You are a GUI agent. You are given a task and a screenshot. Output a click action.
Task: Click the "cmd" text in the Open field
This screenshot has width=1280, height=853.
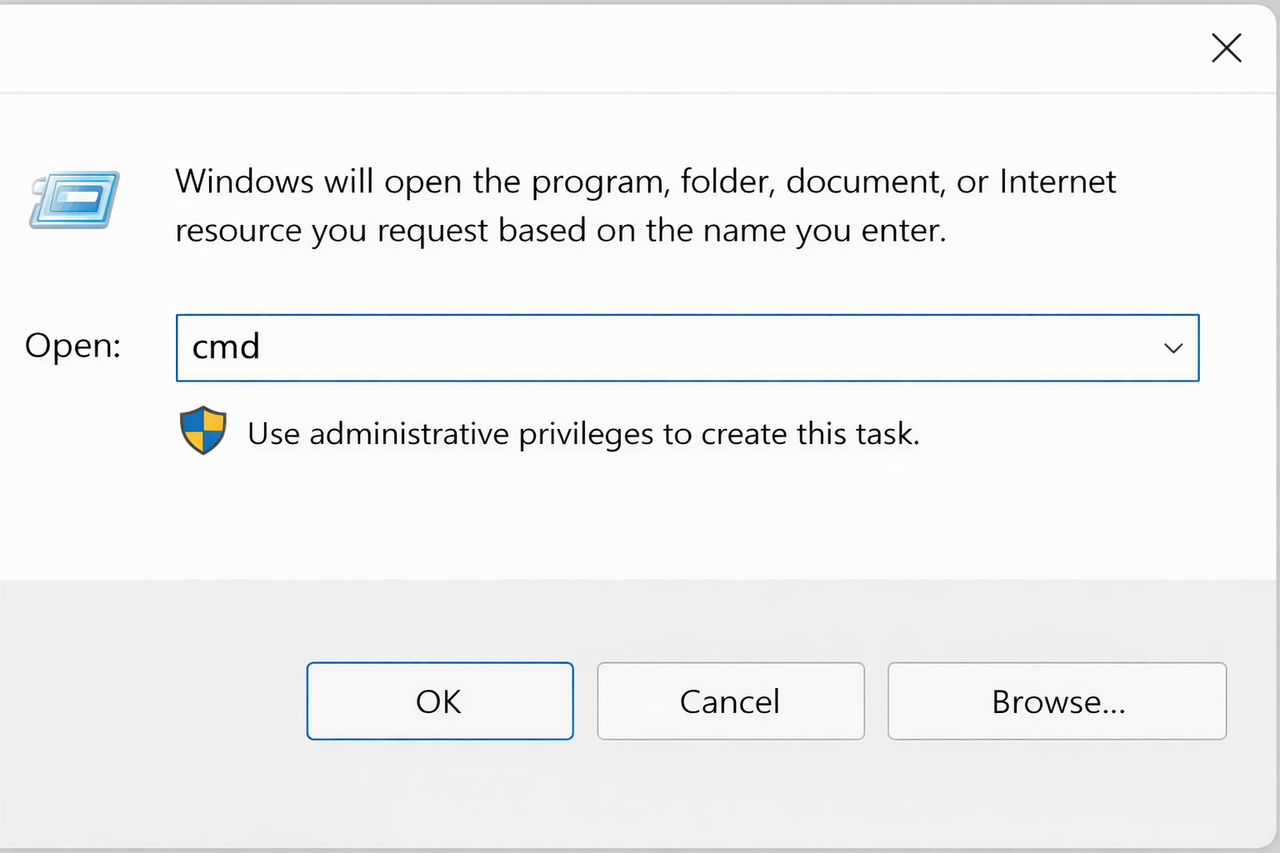(226, 347)
